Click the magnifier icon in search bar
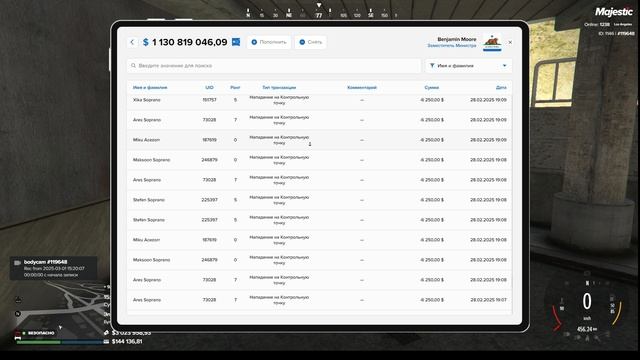The height and width of the screenshot is (360, 640). pos(133,65)
